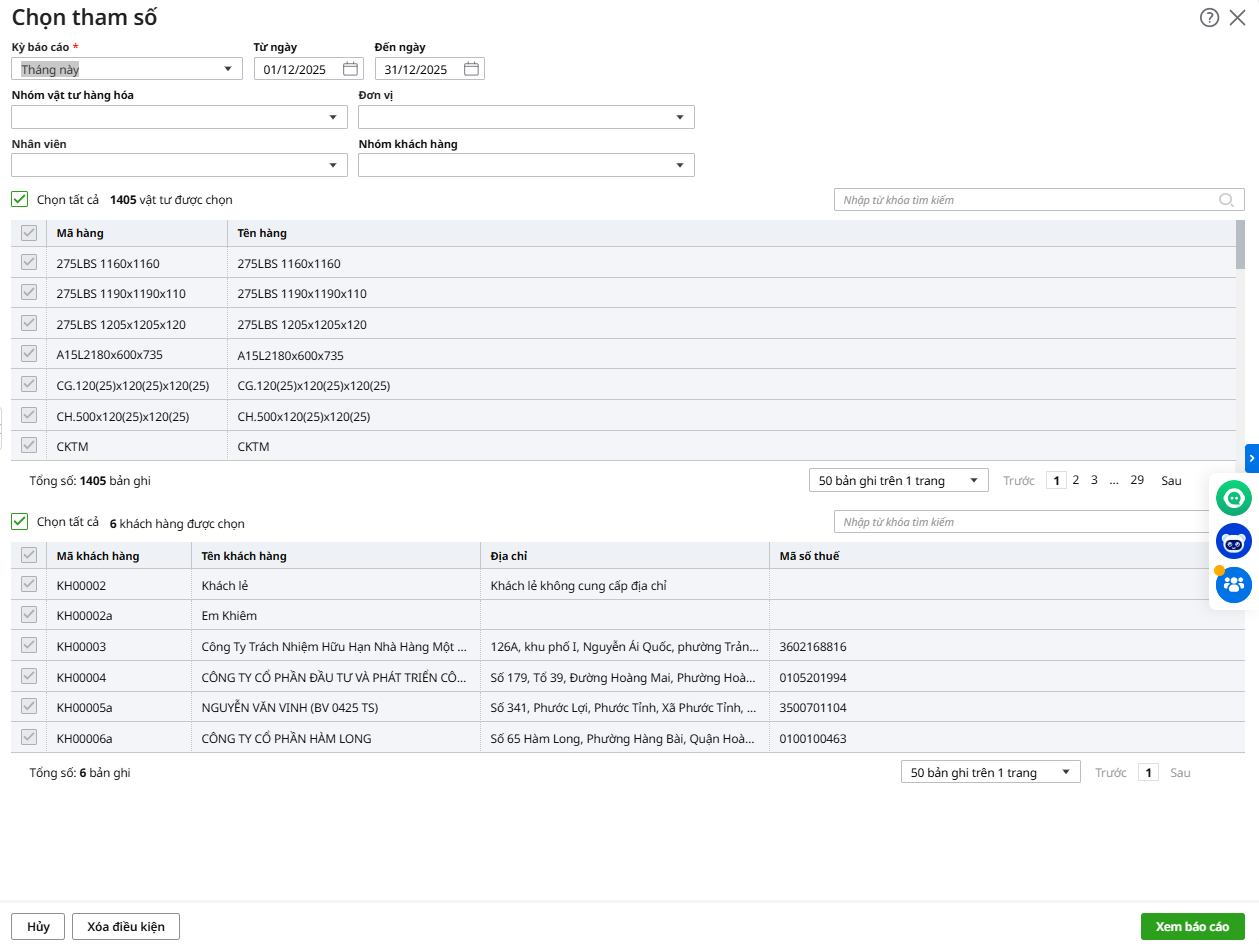Expand the blue right-side panel arrow
Image resolution: width=1259 pixels, height=944 pixels.
click(x=1252, y=457)
